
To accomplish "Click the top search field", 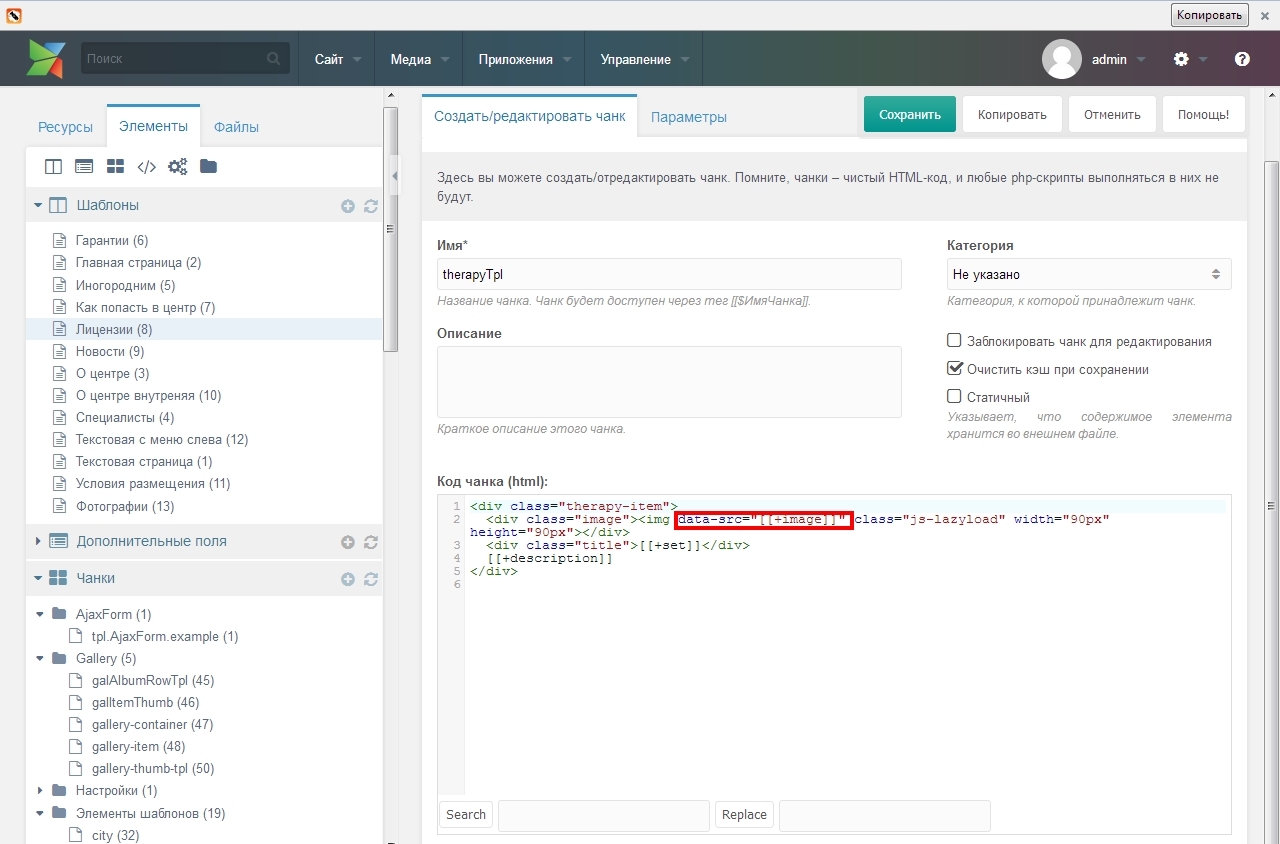I will tap(185, 59).
